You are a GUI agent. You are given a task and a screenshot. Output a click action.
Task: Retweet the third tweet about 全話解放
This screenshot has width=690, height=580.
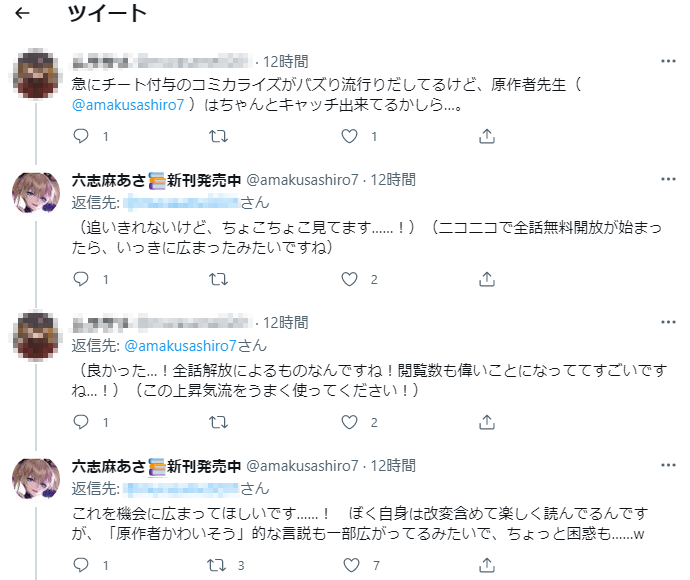pos(216,422)
